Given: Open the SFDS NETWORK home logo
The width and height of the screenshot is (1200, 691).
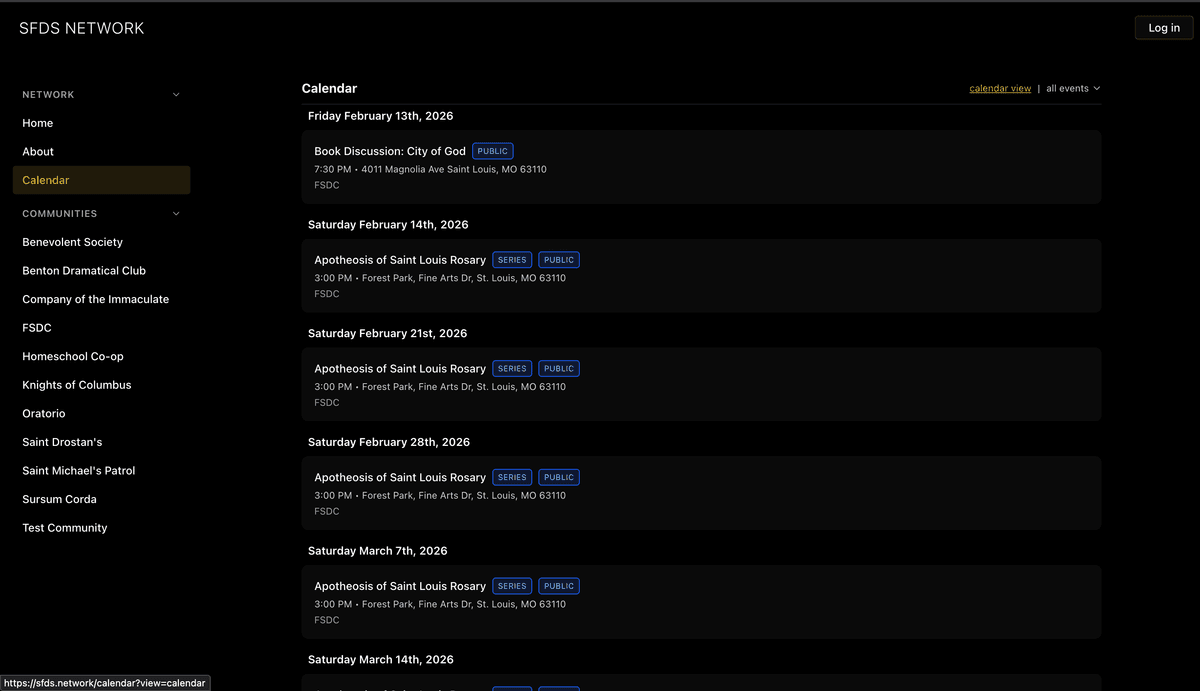Looking at the screenshot, I should coord(81,28).
